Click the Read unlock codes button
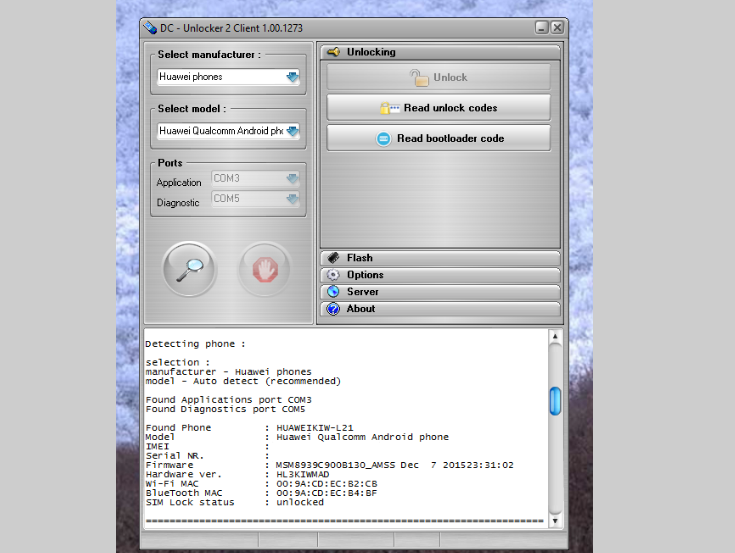This screenshot has width=735, height=553. 439,108
